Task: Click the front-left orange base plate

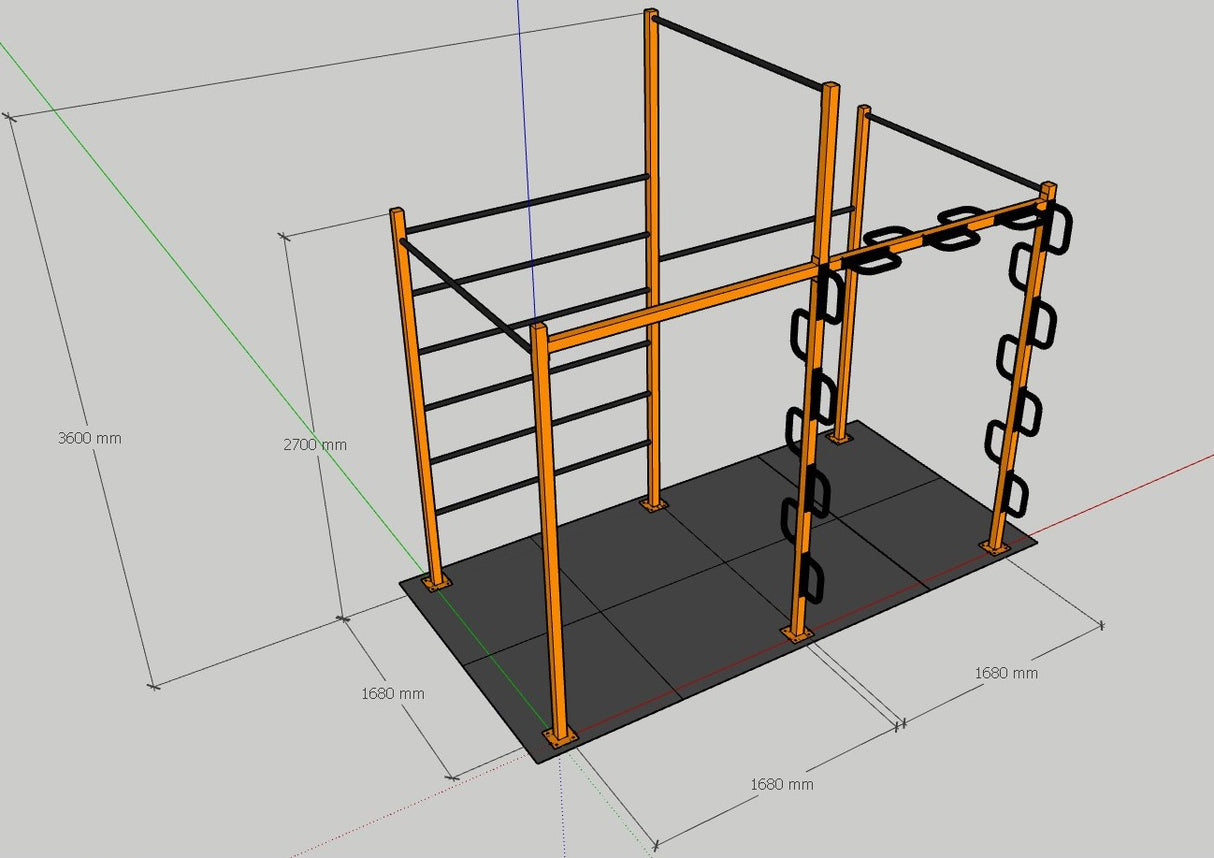Action: click(560, 737)
